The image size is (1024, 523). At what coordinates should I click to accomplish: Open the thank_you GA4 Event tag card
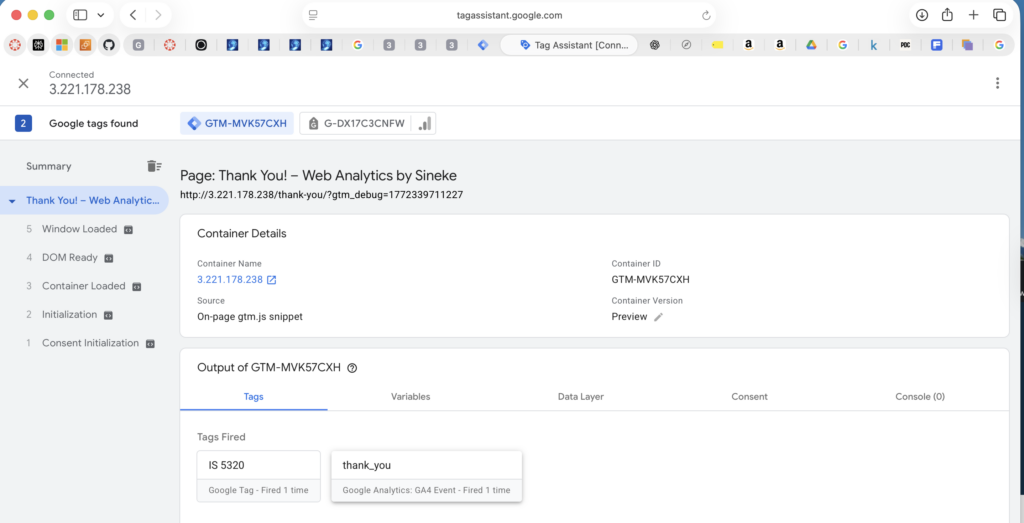coord(427,476)
